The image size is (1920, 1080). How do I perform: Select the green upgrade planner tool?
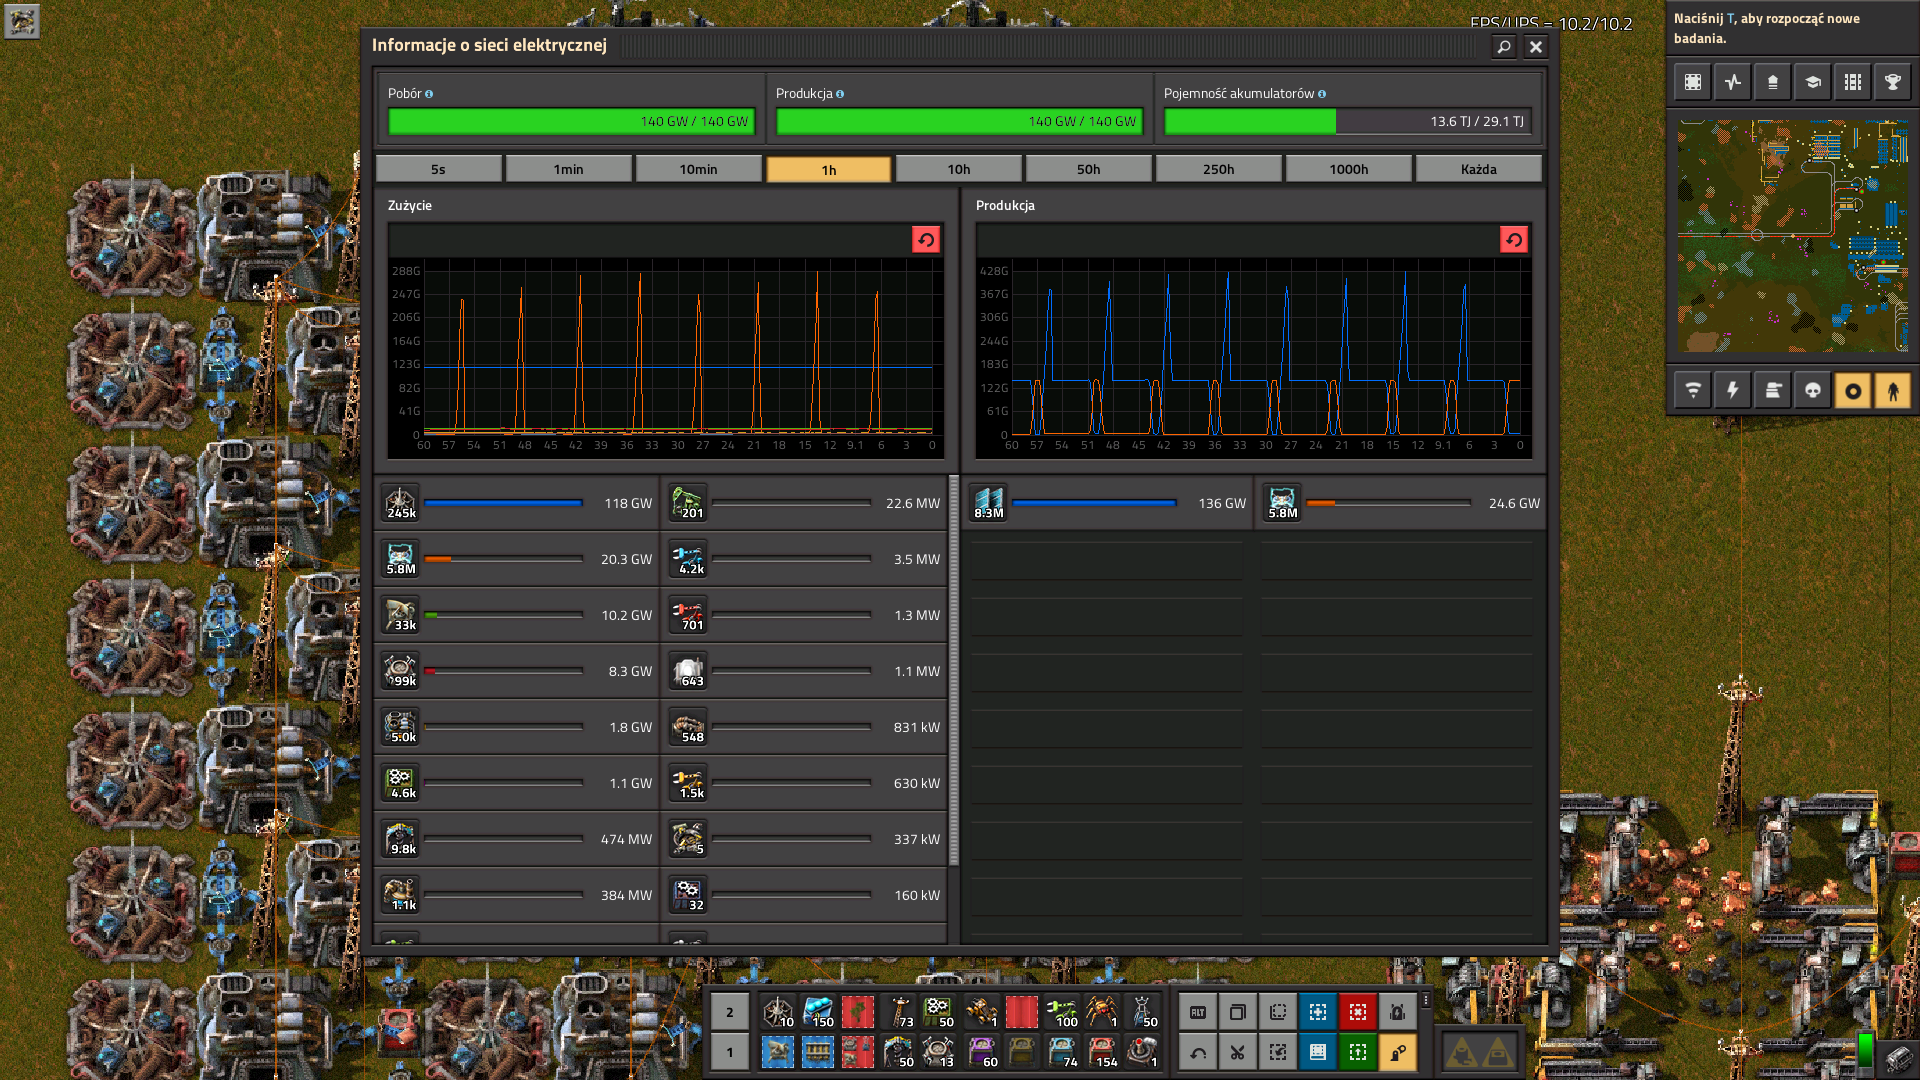(x=1357, y=1052)
